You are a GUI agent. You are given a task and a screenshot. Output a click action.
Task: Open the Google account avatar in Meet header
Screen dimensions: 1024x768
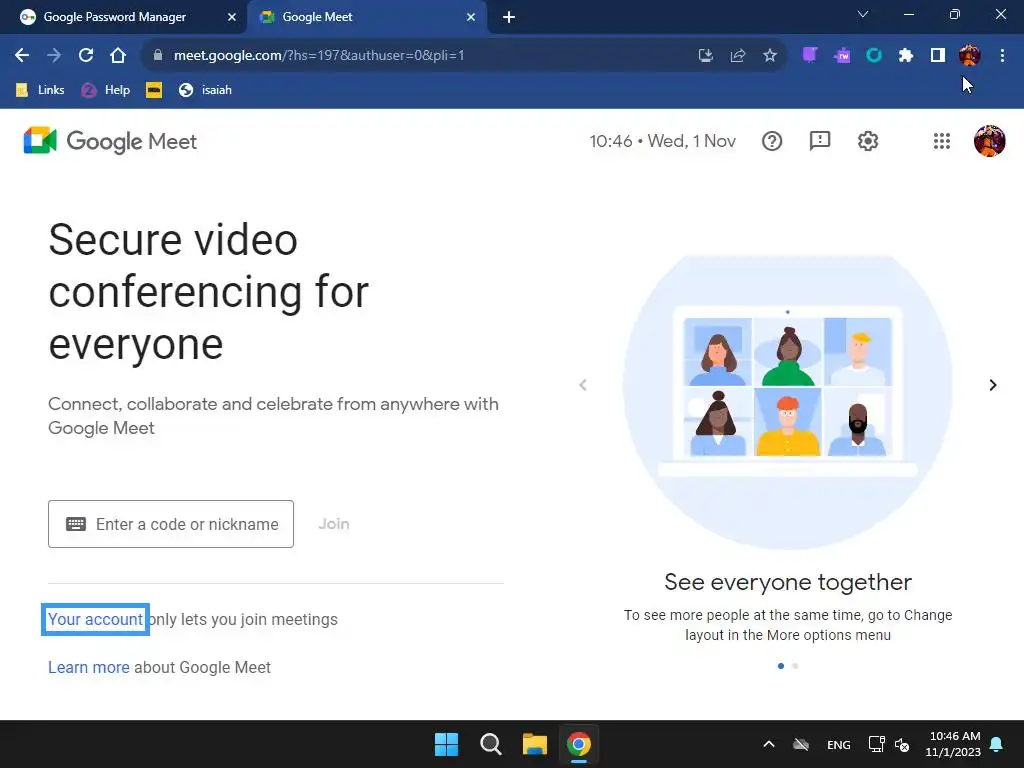click(x=989, y=141)
